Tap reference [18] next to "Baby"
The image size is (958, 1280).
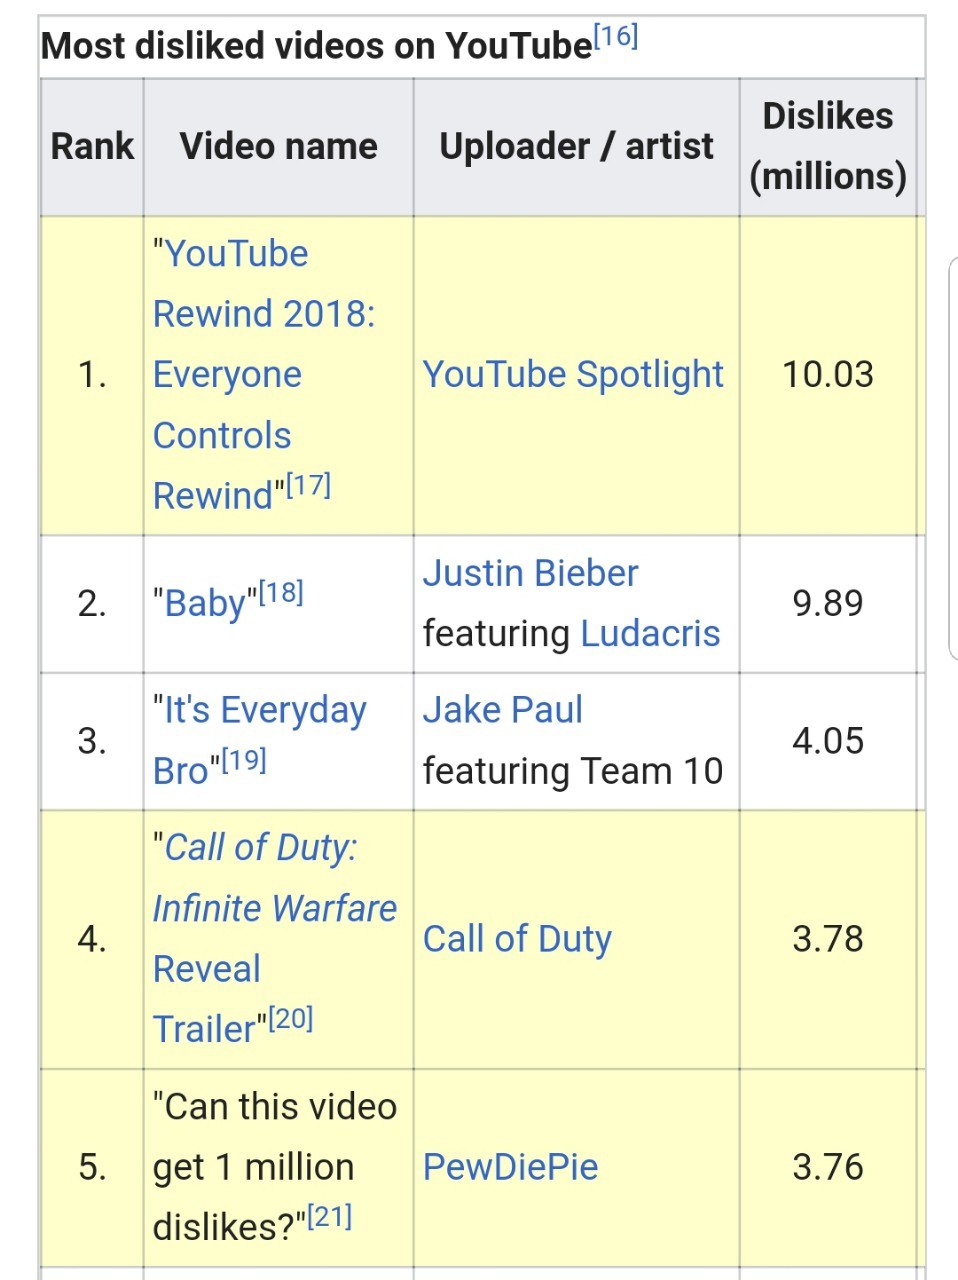coord(281,593)
